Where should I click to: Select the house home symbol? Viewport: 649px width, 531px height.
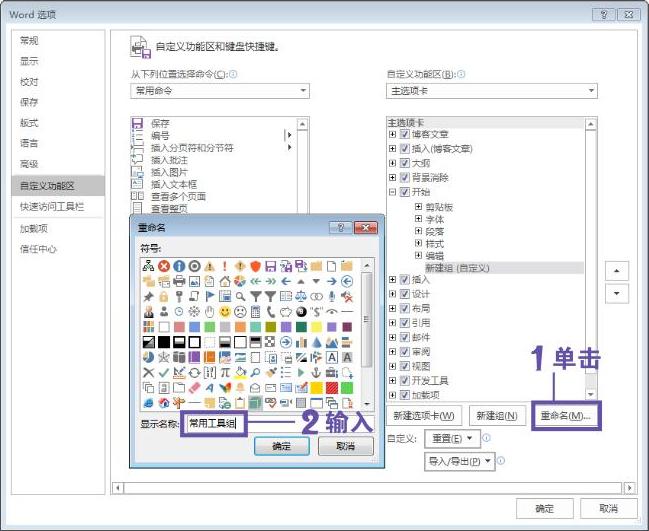tap(225, 281)
